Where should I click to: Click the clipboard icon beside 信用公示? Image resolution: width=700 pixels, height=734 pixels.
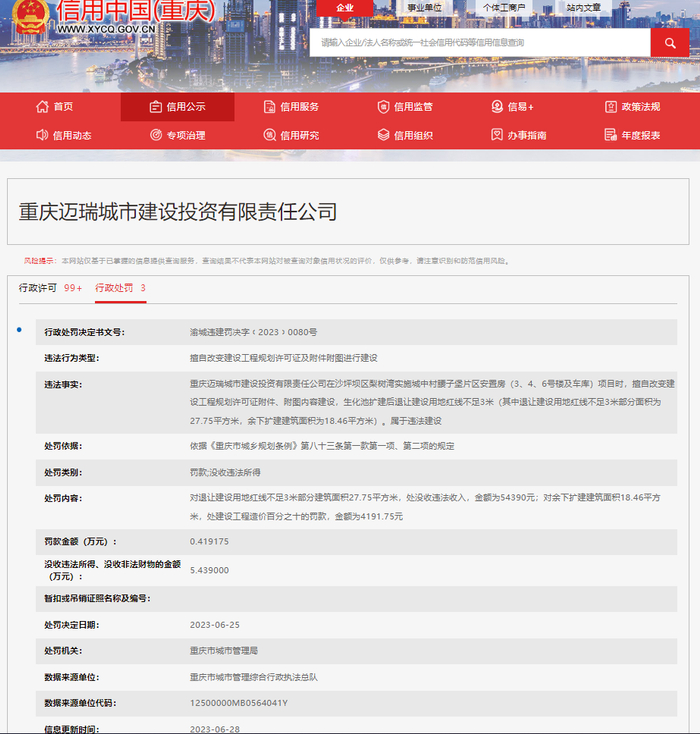155,107
